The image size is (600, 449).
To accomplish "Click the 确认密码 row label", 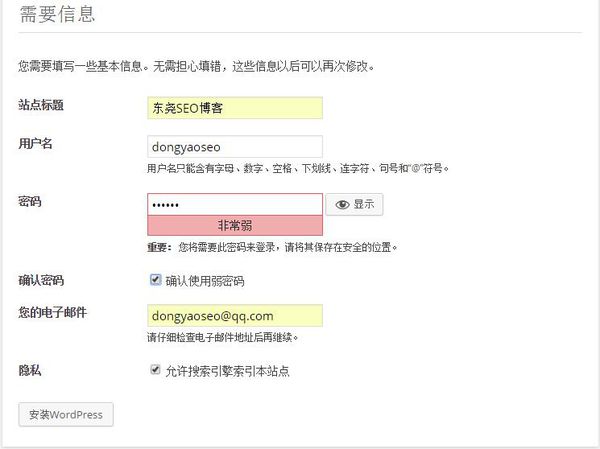I will click(40, 280).
